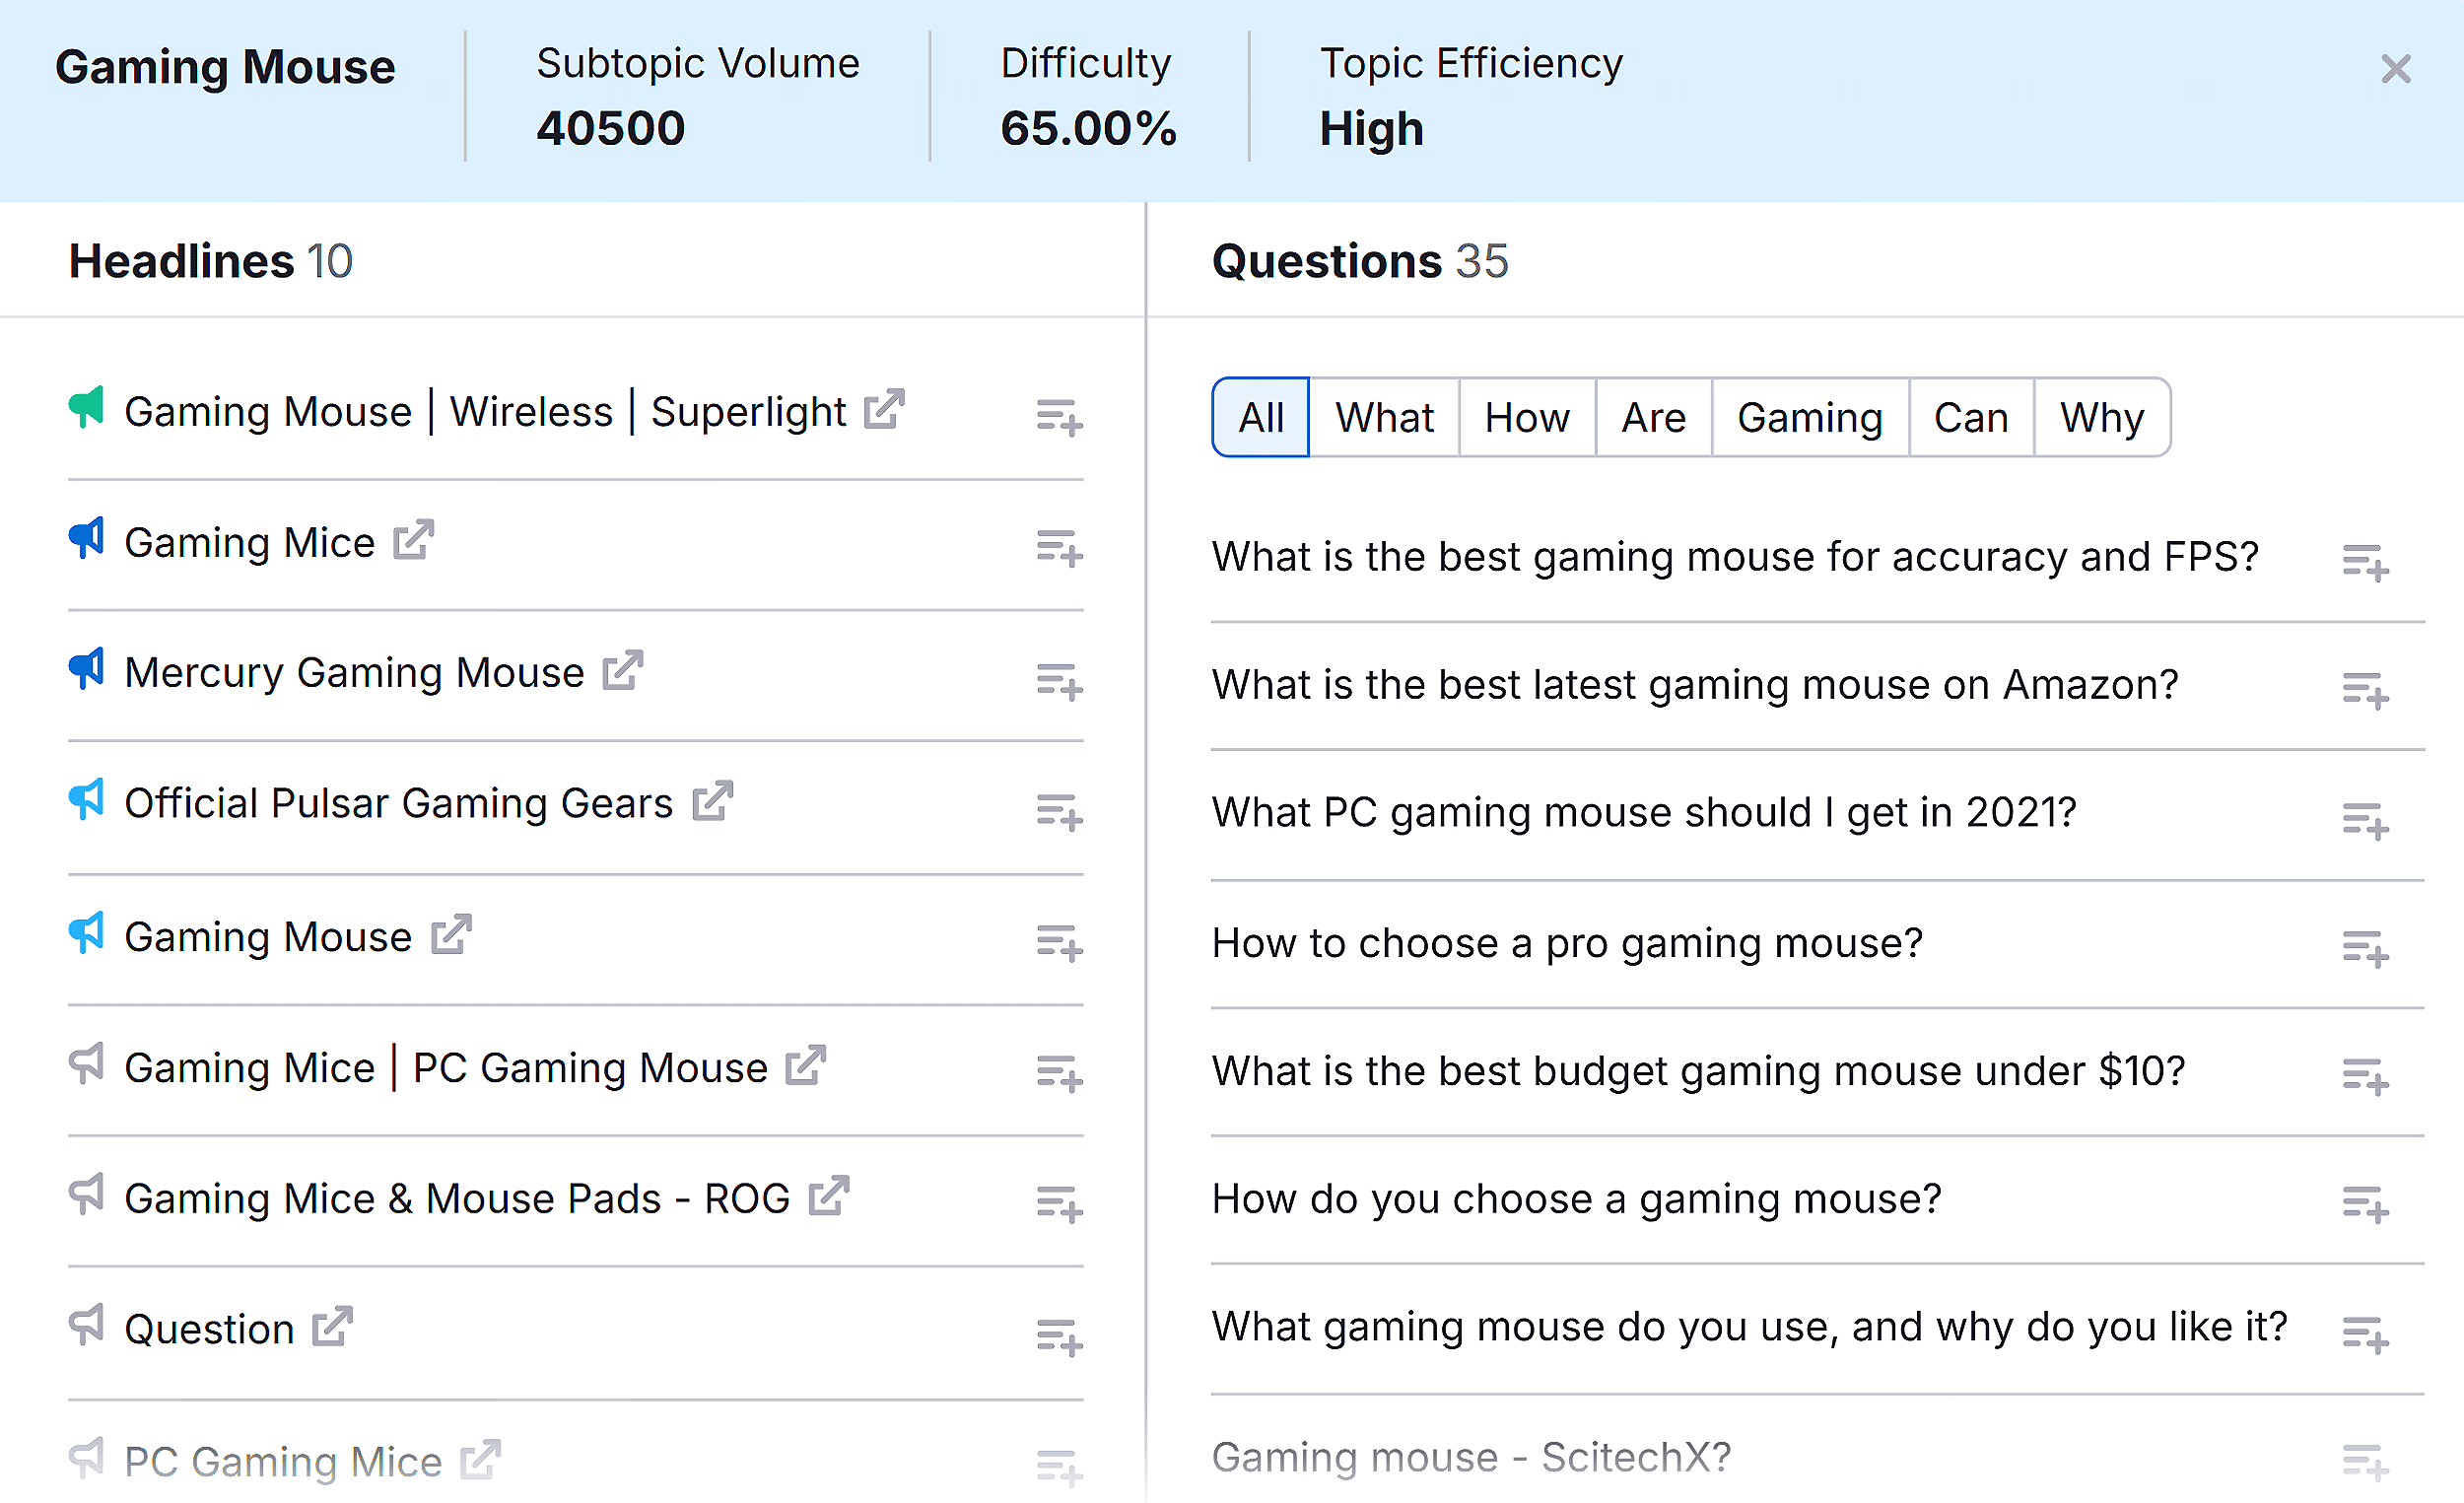Viewport: 2464px width, 1503px height.
Task: Add 'Mercury Gaming Mouse' headline to list
Action: [x=1059, y=681]
